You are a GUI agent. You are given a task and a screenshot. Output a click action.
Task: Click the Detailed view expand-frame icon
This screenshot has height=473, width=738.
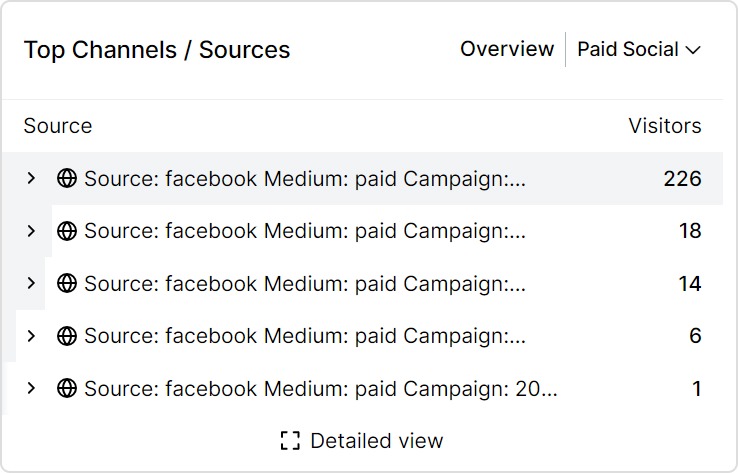coord(291,441)
